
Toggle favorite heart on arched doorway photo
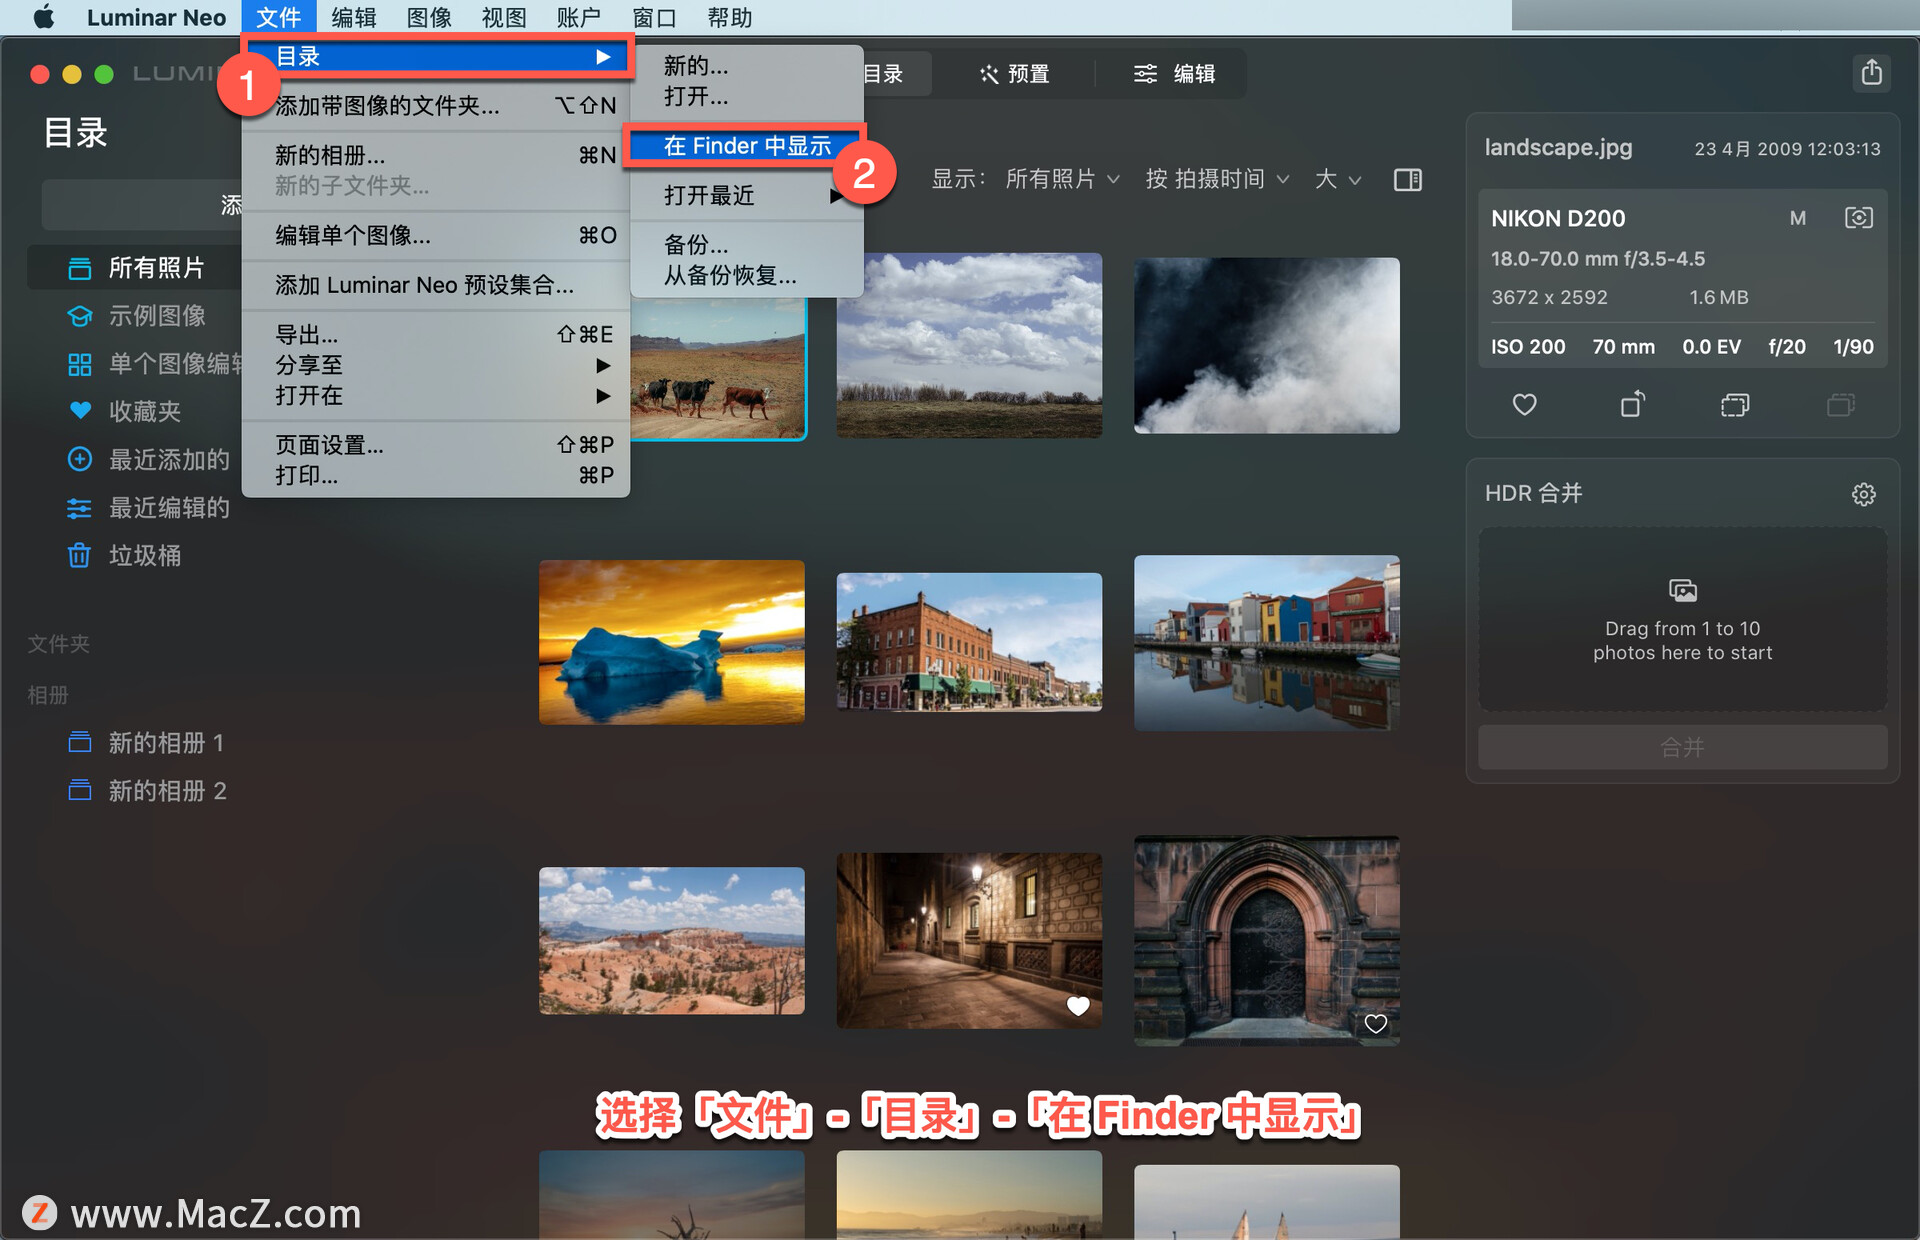pyautogui.click(x=1376, y=1023)
